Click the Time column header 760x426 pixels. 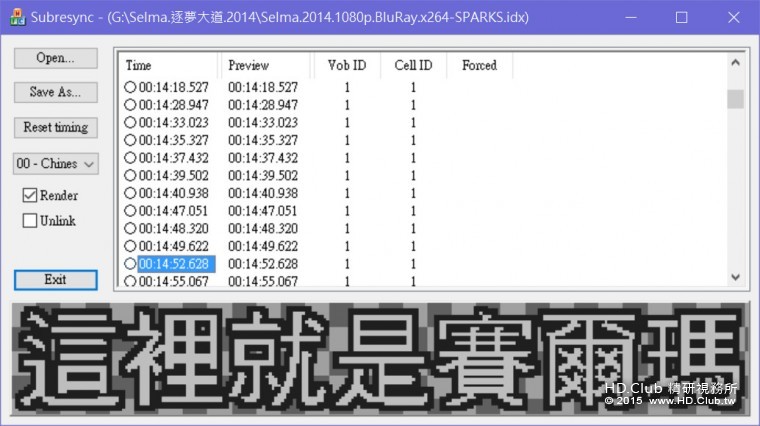[x=168, y=65]
